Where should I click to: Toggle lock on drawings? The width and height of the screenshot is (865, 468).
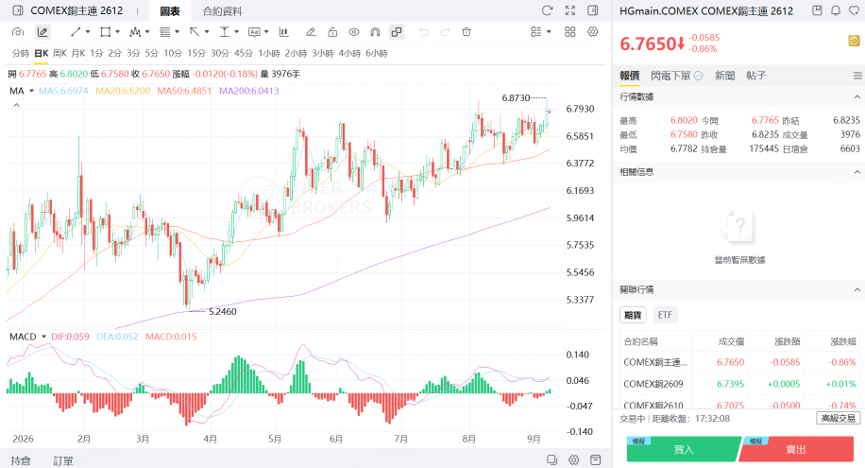[x=333, y=32]
